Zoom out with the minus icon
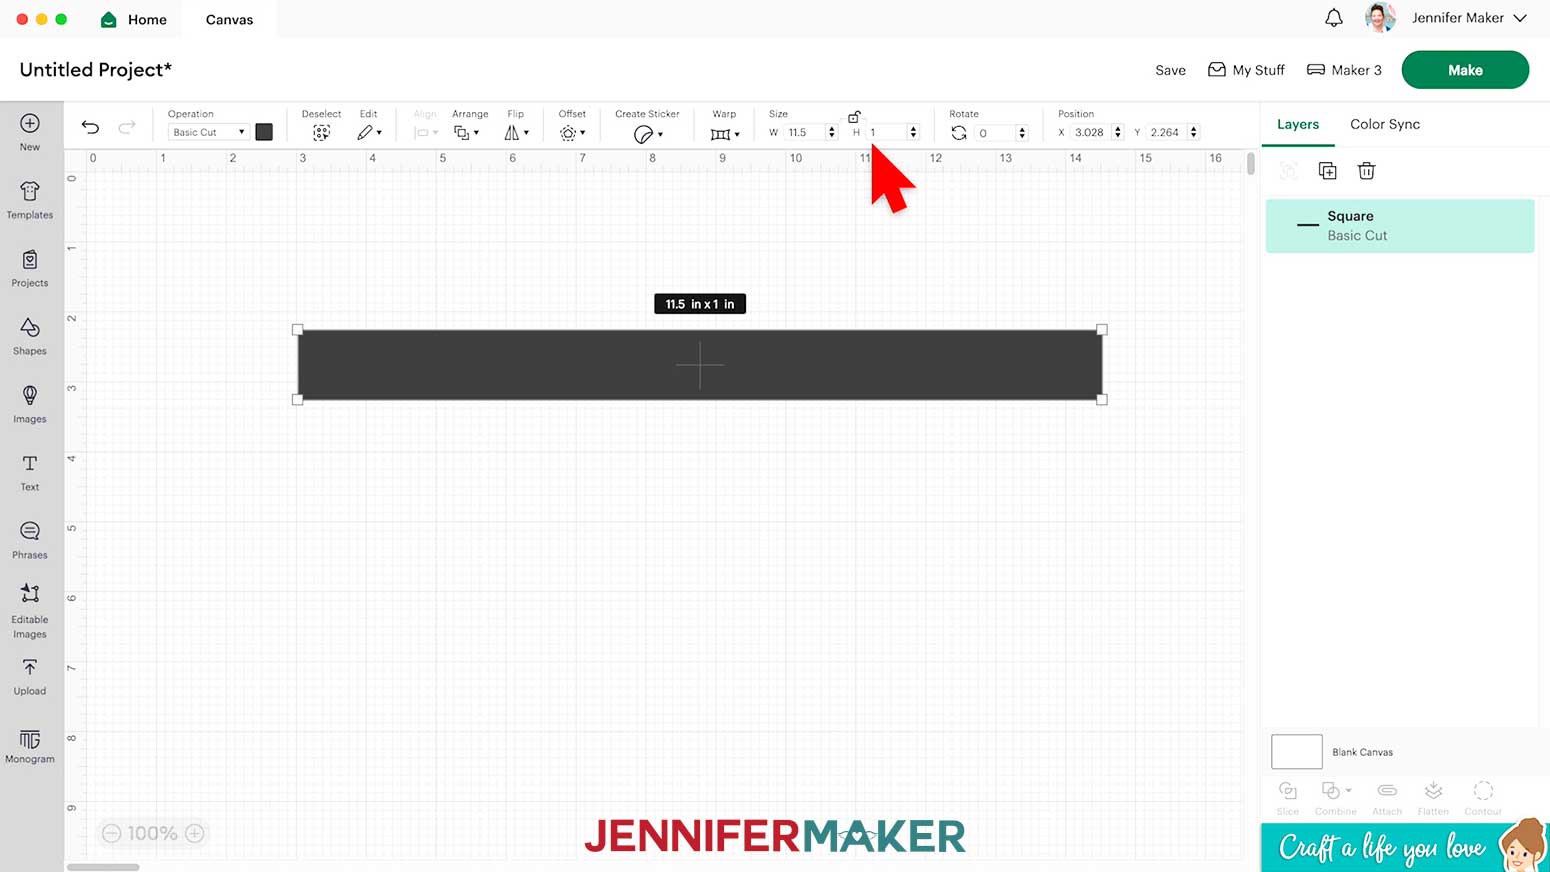Screen dimensions: 1550x872 click(111, 833)
